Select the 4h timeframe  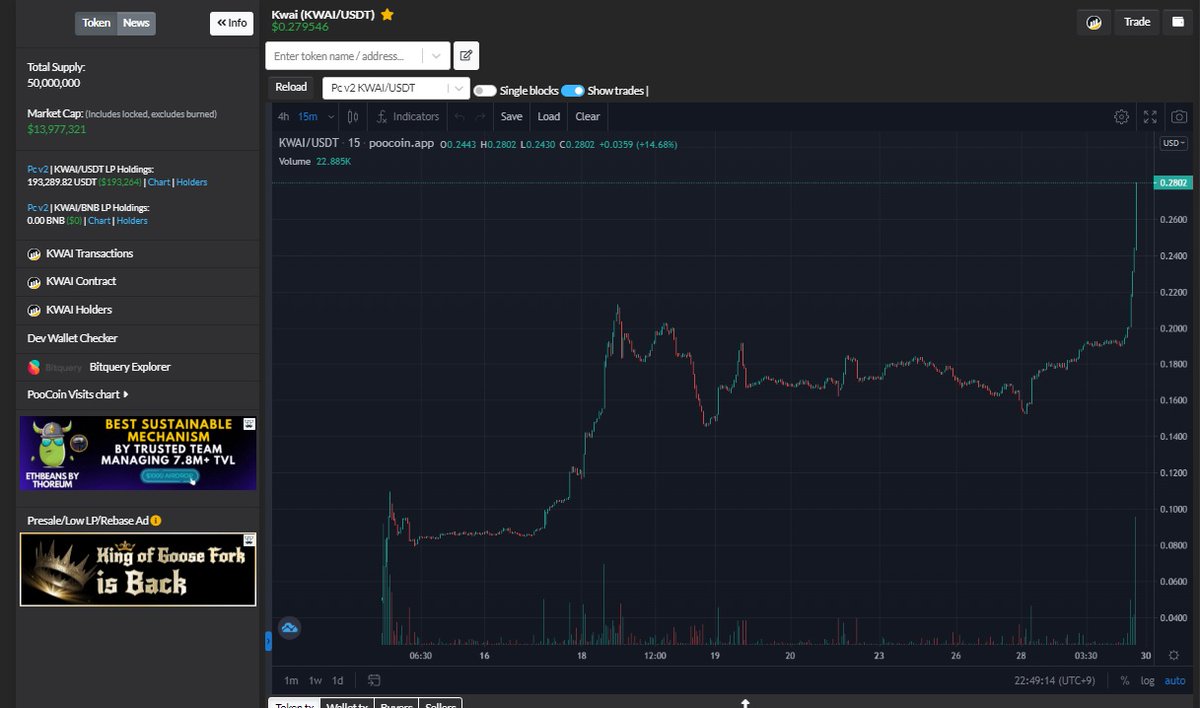284,116
